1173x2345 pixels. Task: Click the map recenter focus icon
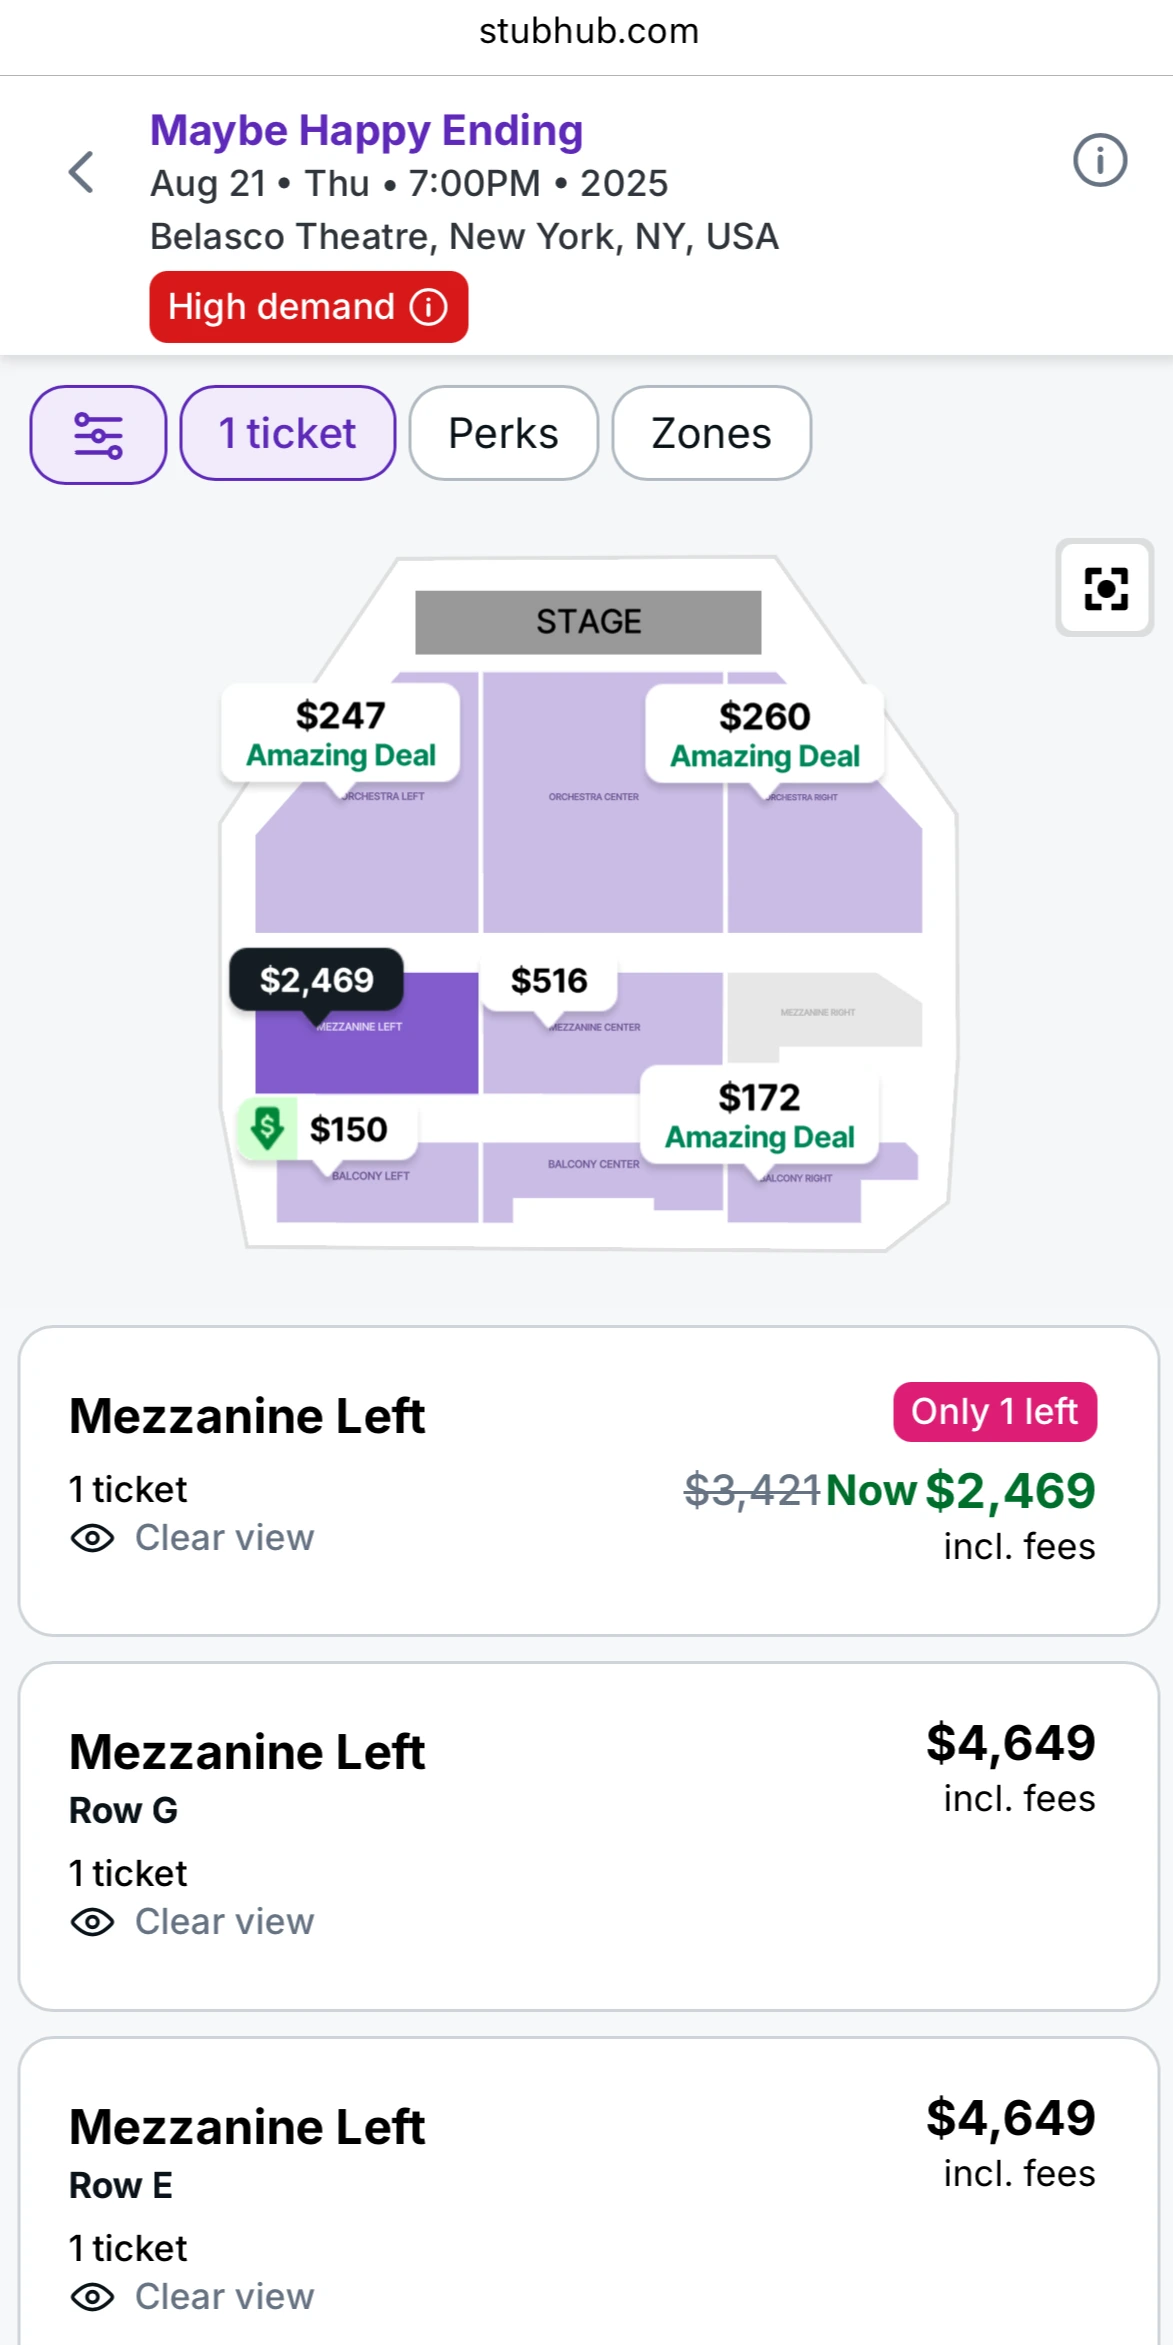[x=1105, y=588]
